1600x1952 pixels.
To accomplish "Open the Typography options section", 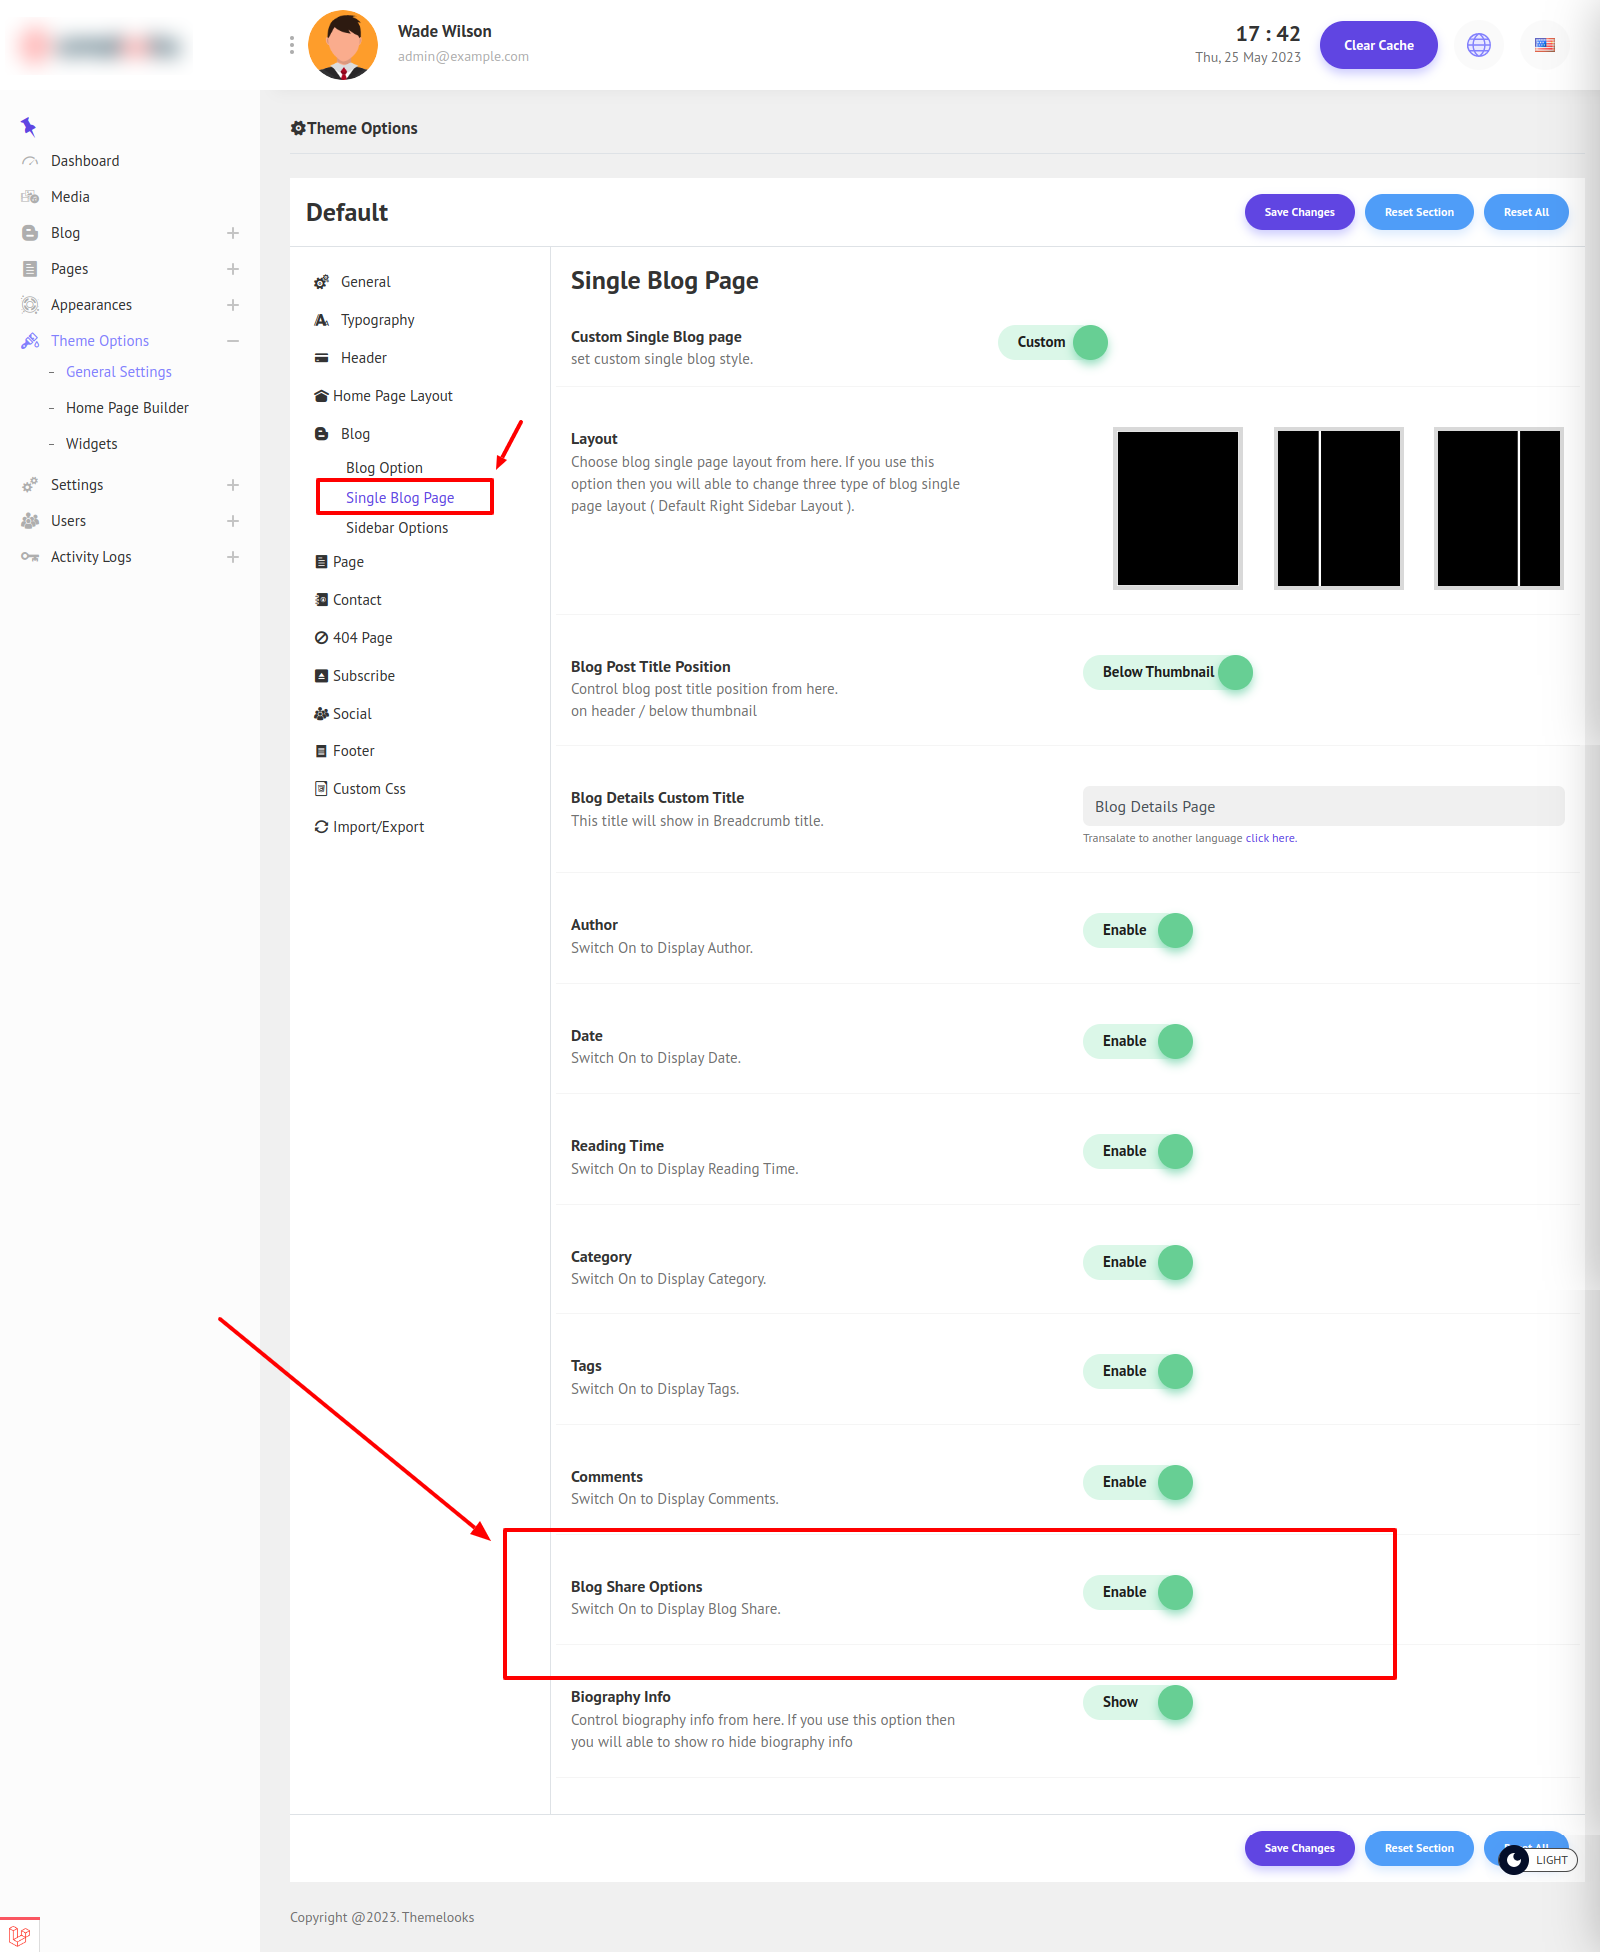I will [x=377, y=320].
